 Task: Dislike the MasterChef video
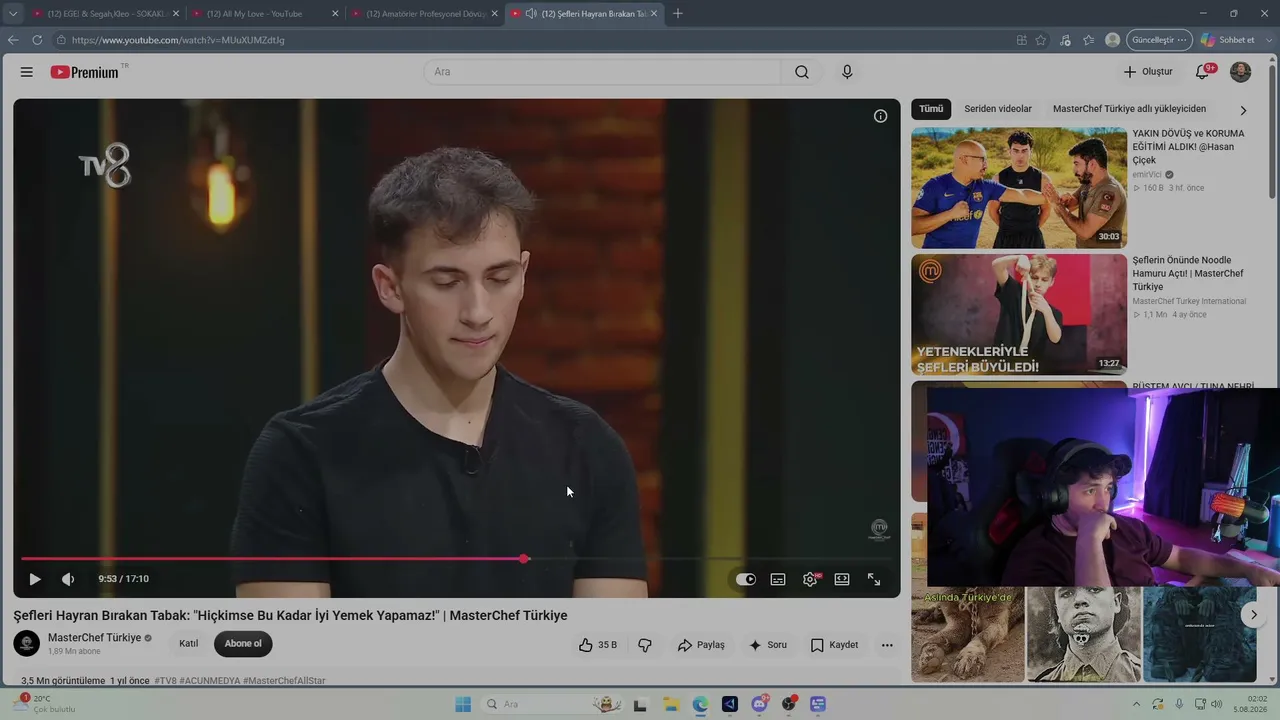click(x=645, y=645)
